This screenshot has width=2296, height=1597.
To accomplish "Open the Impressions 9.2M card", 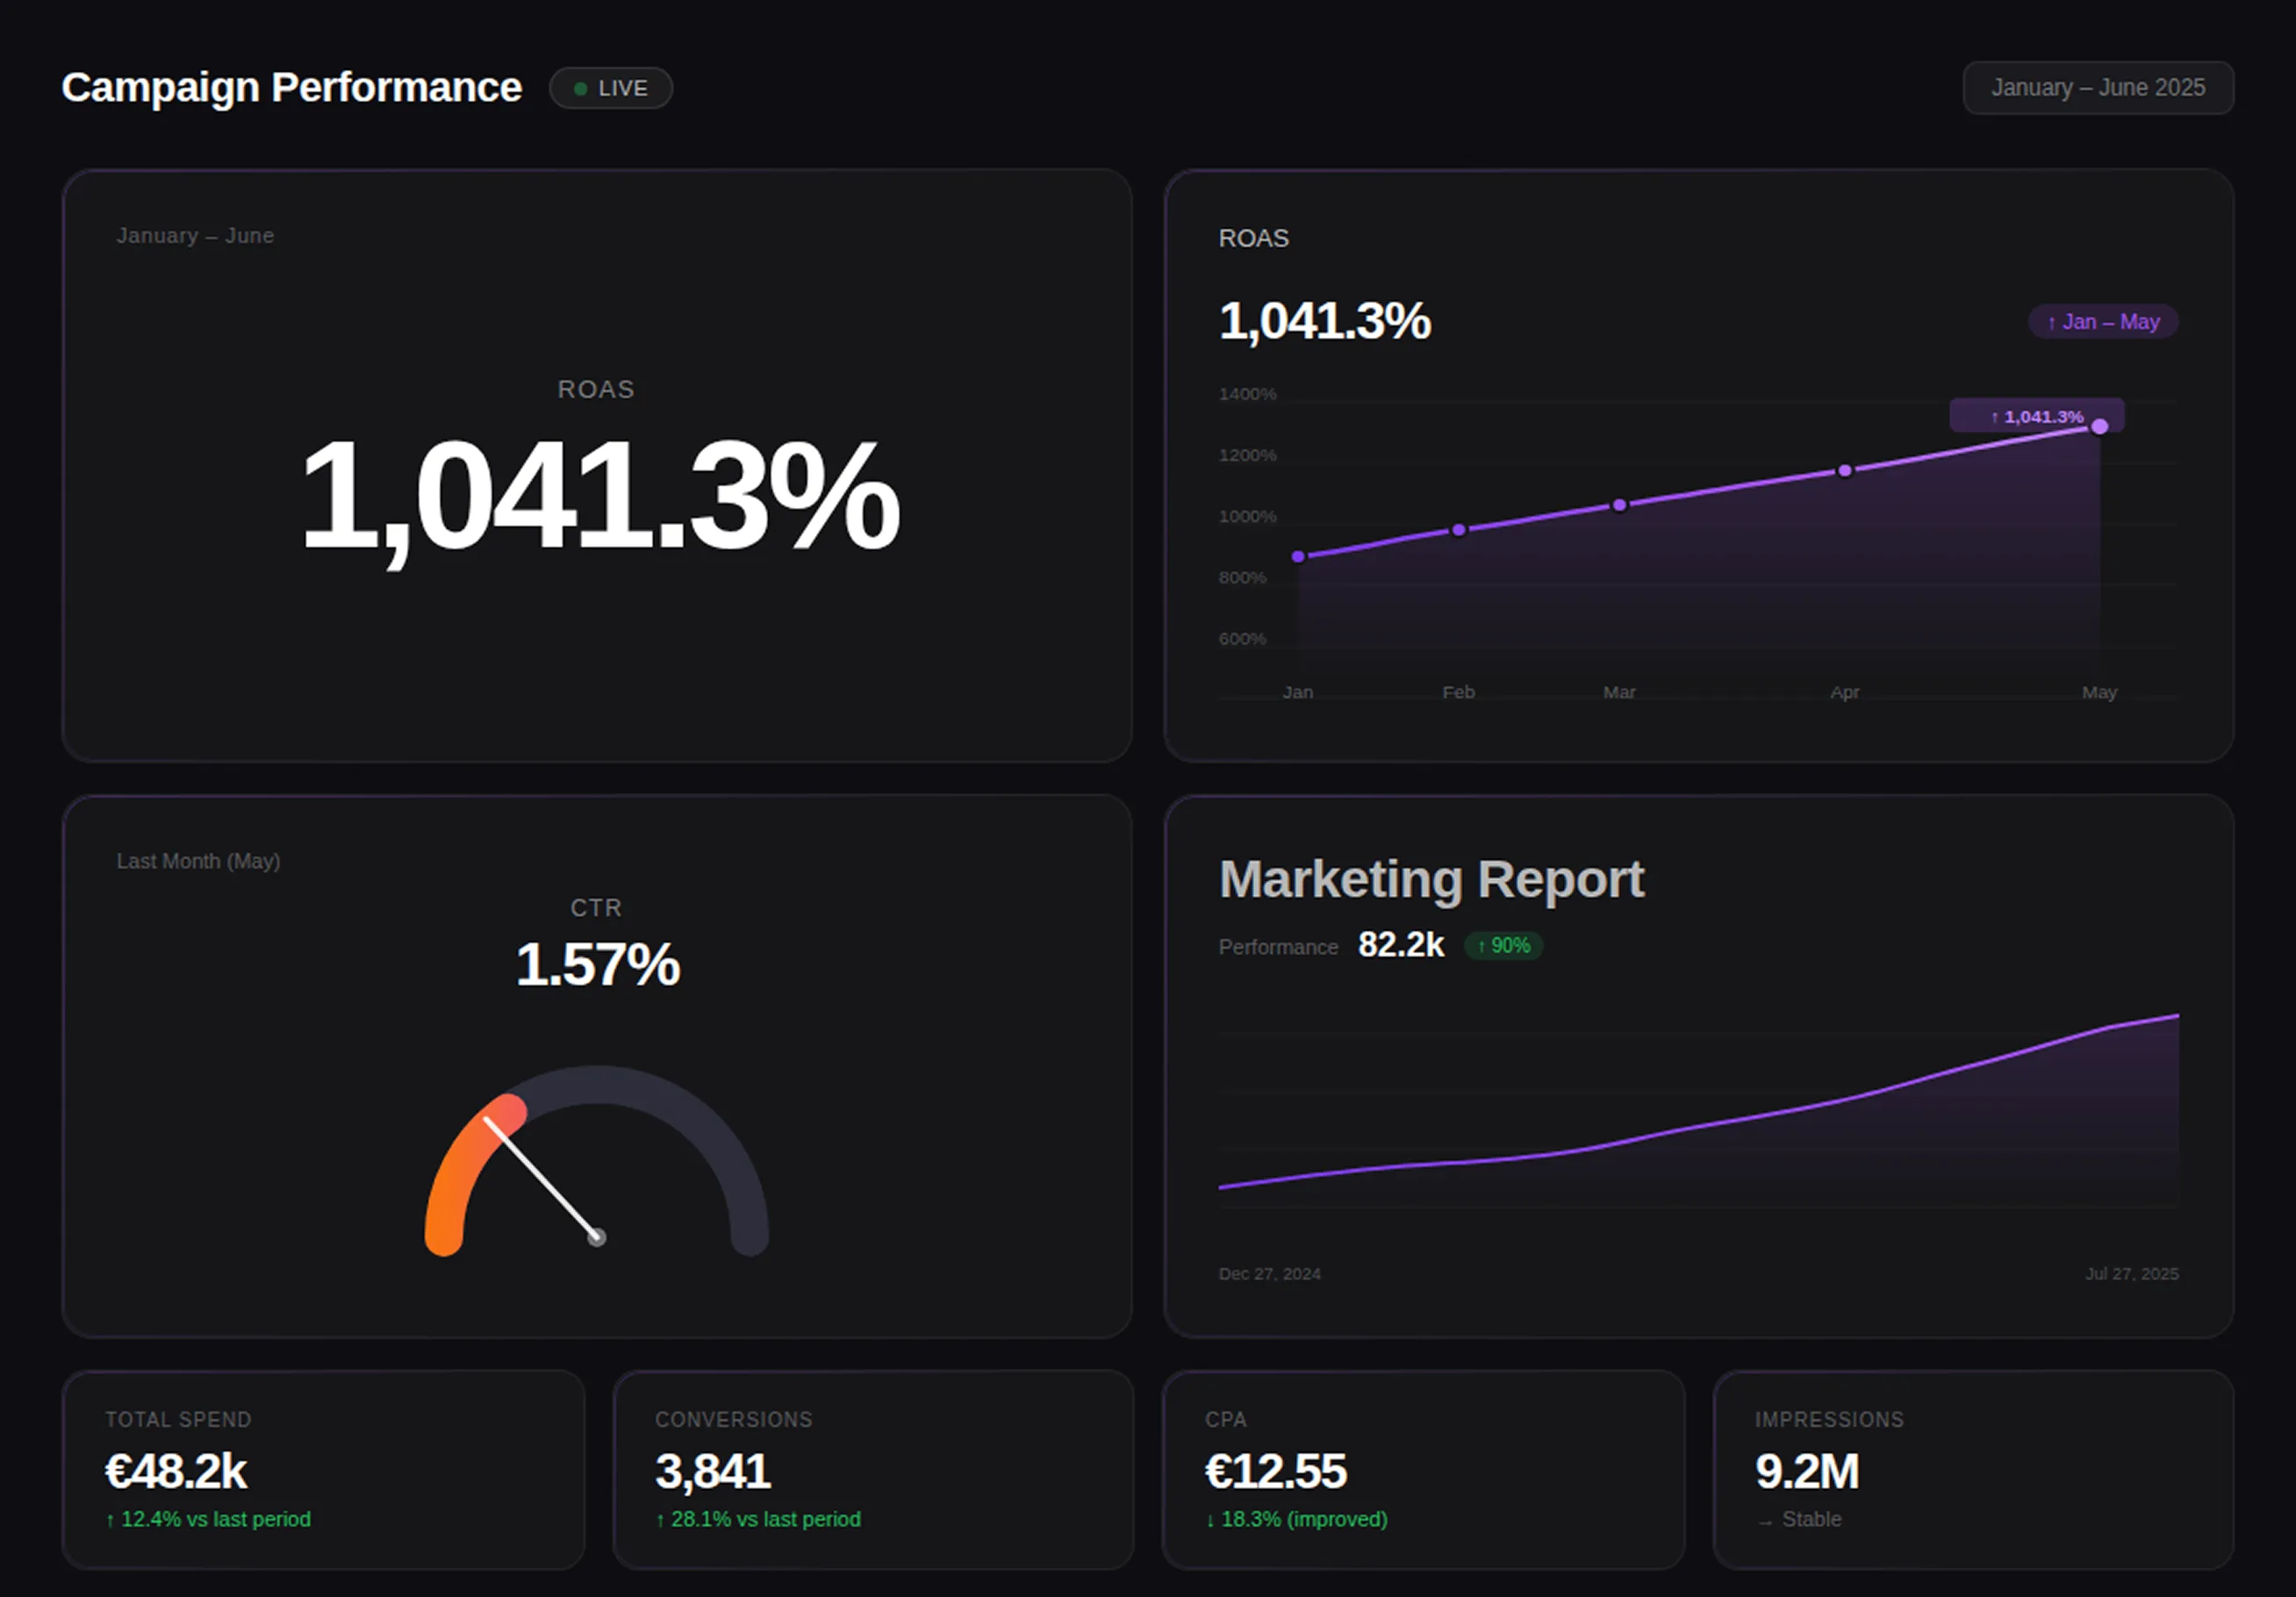I will (x=1973, y=1470).
